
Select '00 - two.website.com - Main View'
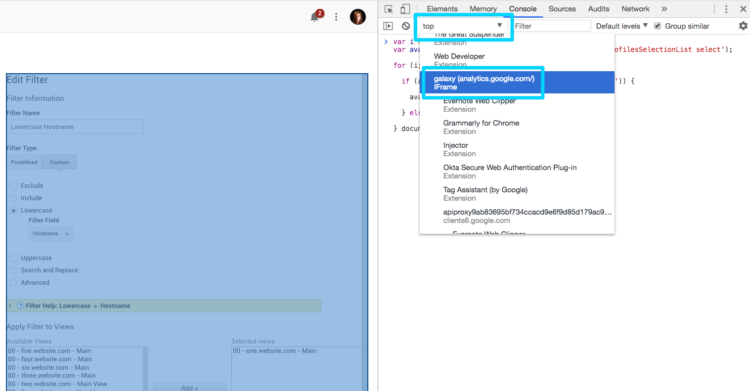click(57, 384)
